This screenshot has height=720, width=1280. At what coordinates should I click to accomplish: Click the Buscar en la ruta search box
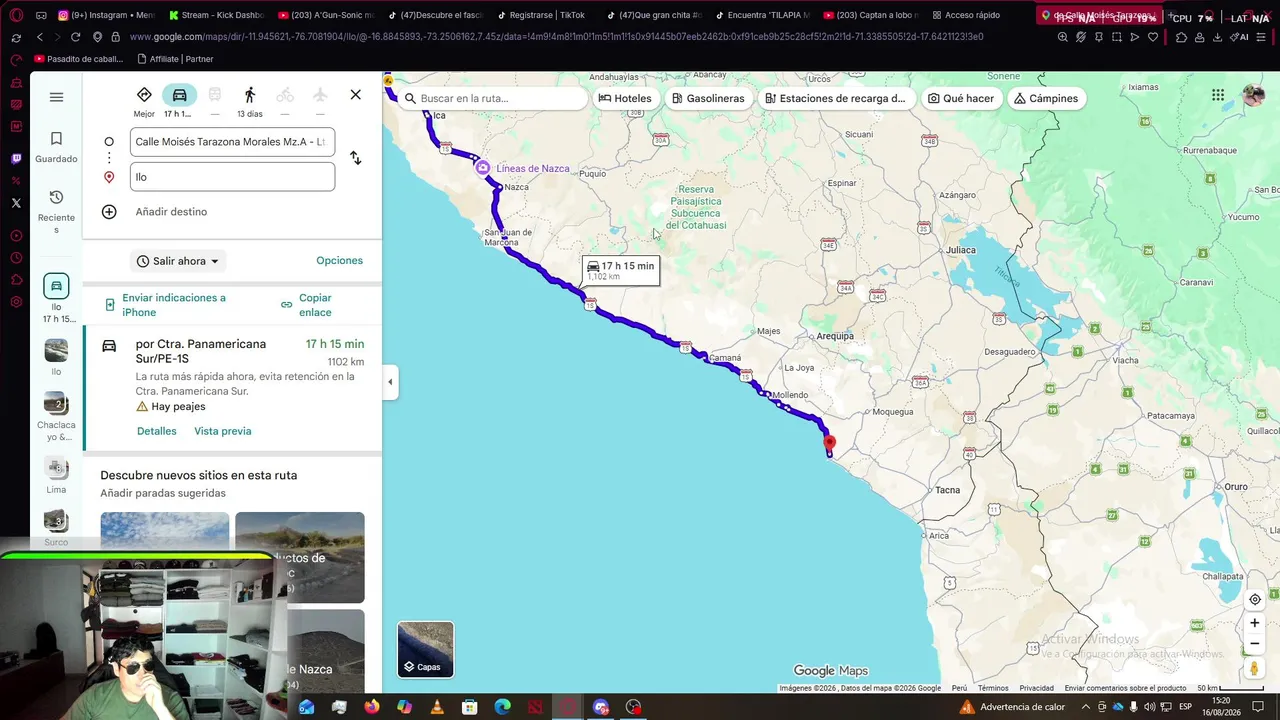tap(491, 98)
